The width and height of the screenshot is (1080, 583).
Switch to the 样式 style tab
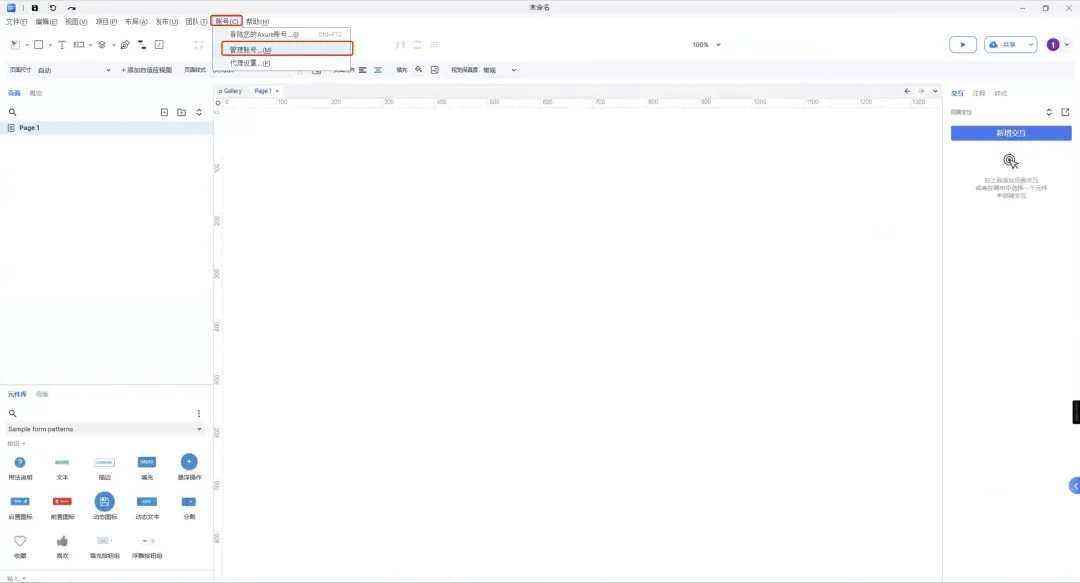[x=1001, y=93]
